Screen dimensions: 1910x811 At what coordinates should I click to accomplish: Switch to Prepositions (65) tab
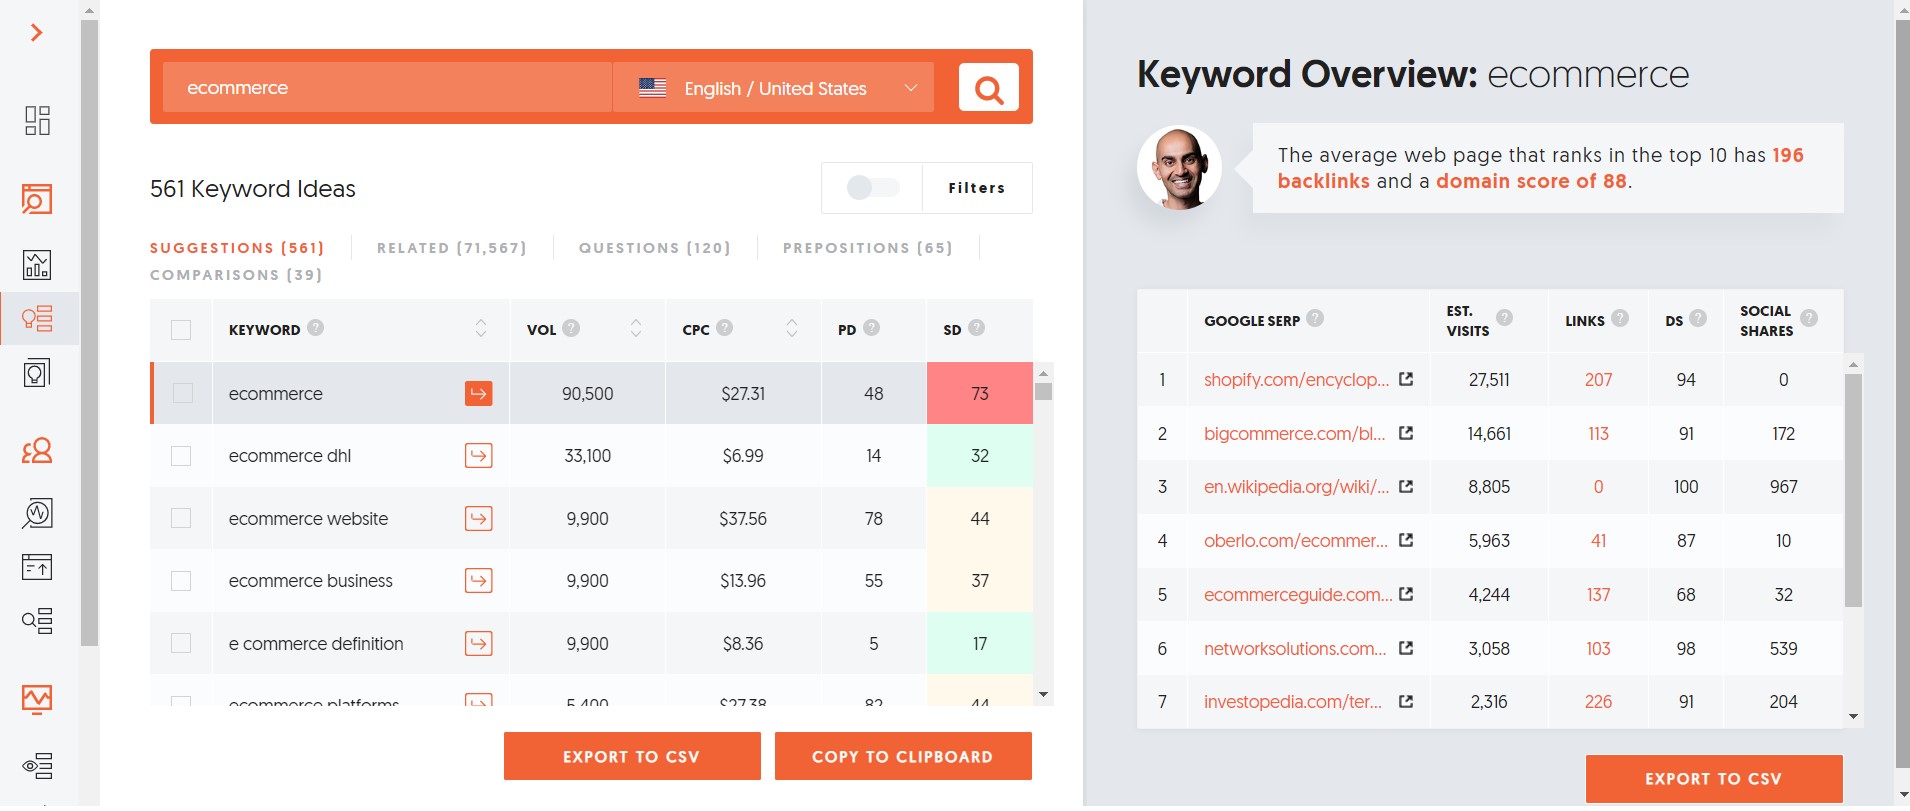(868, 248)
